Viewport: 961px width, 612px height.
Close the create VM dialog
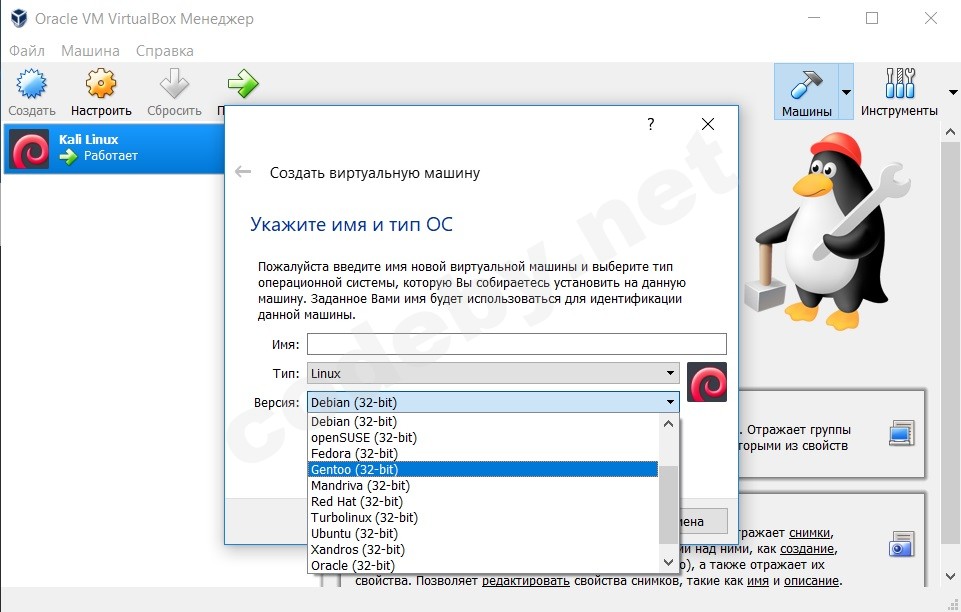[708, 124]
